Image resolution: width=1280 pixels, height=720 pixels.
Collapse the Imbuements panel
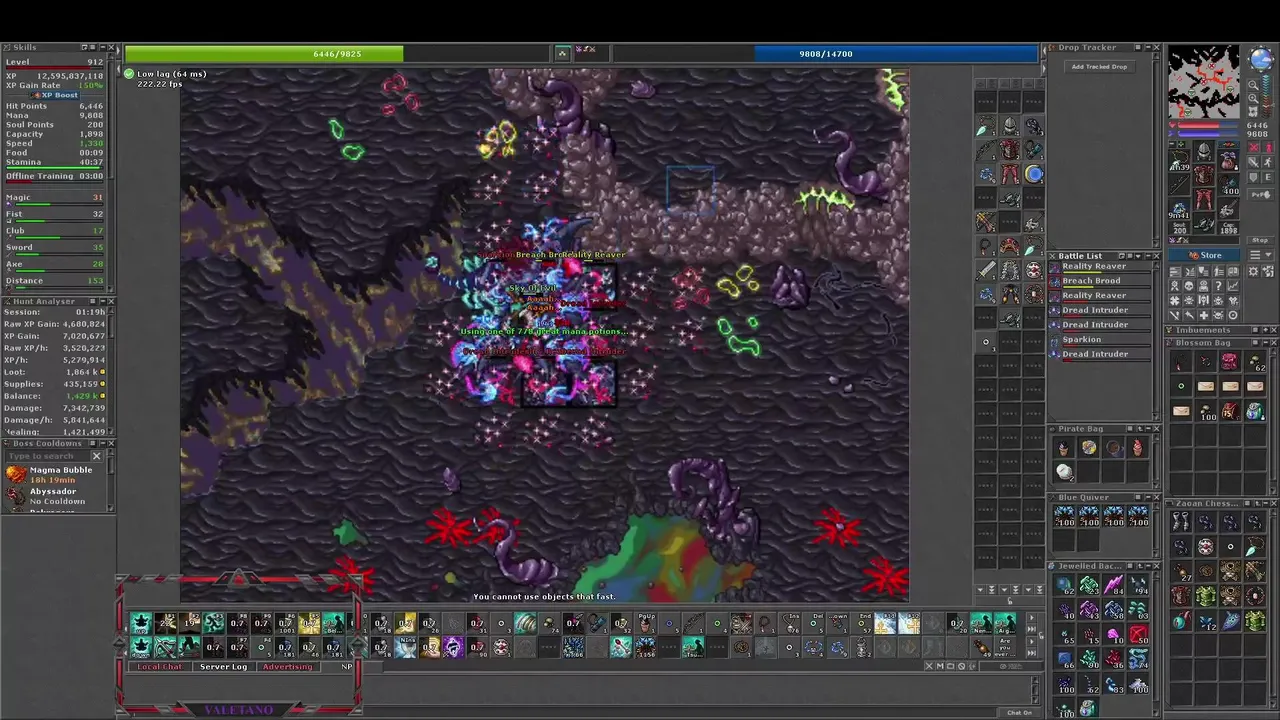[1265, 330]
